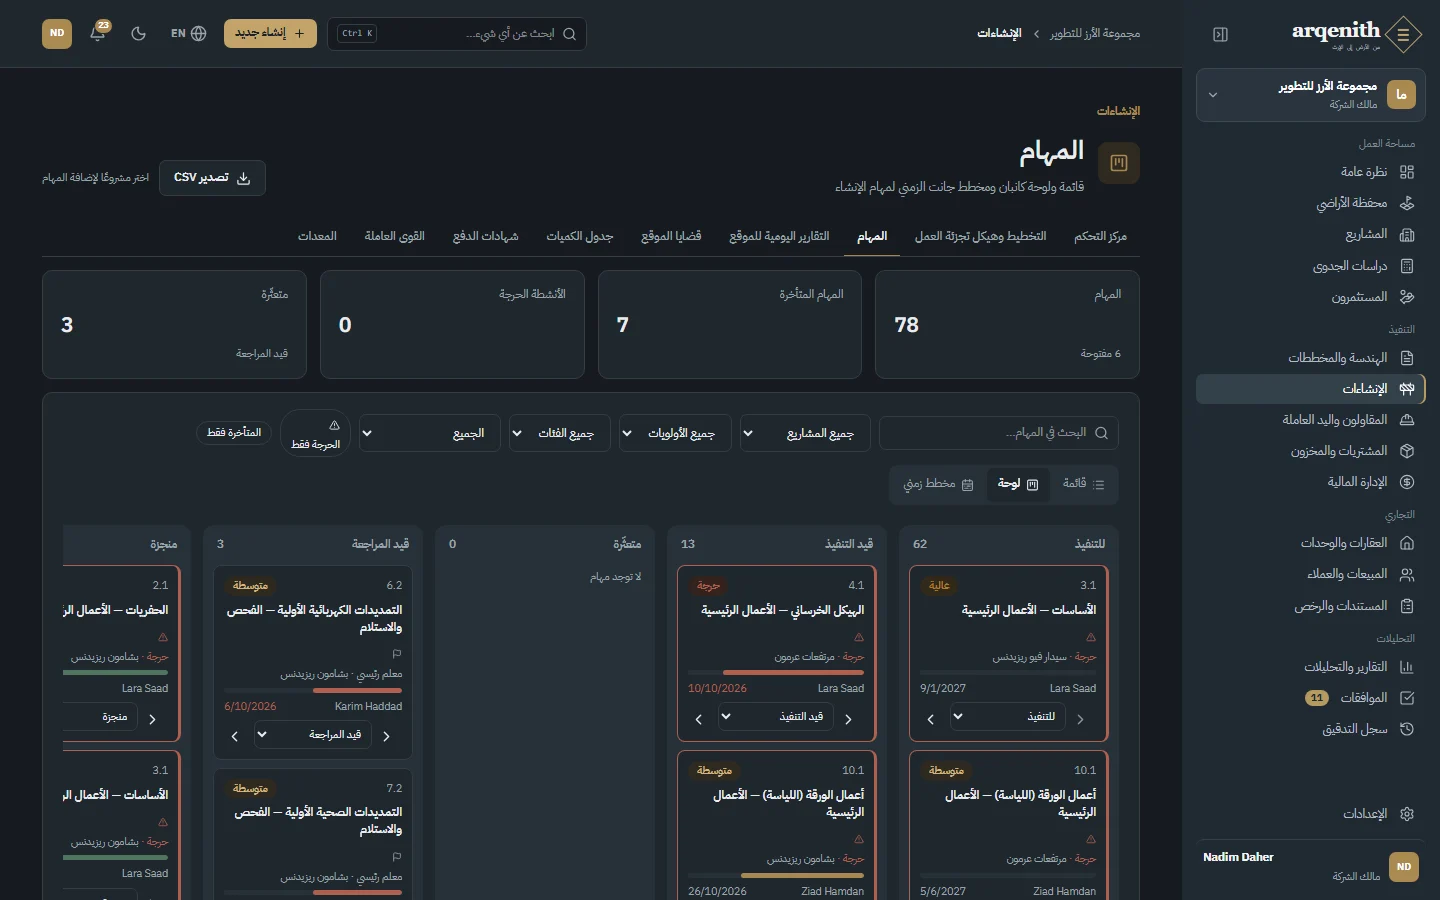The width and height of the screenshot is (1440, 900).
Task: Open دراسات الجدوى calculator icon
Action: pyautogui.click(x=1407, y=266)
